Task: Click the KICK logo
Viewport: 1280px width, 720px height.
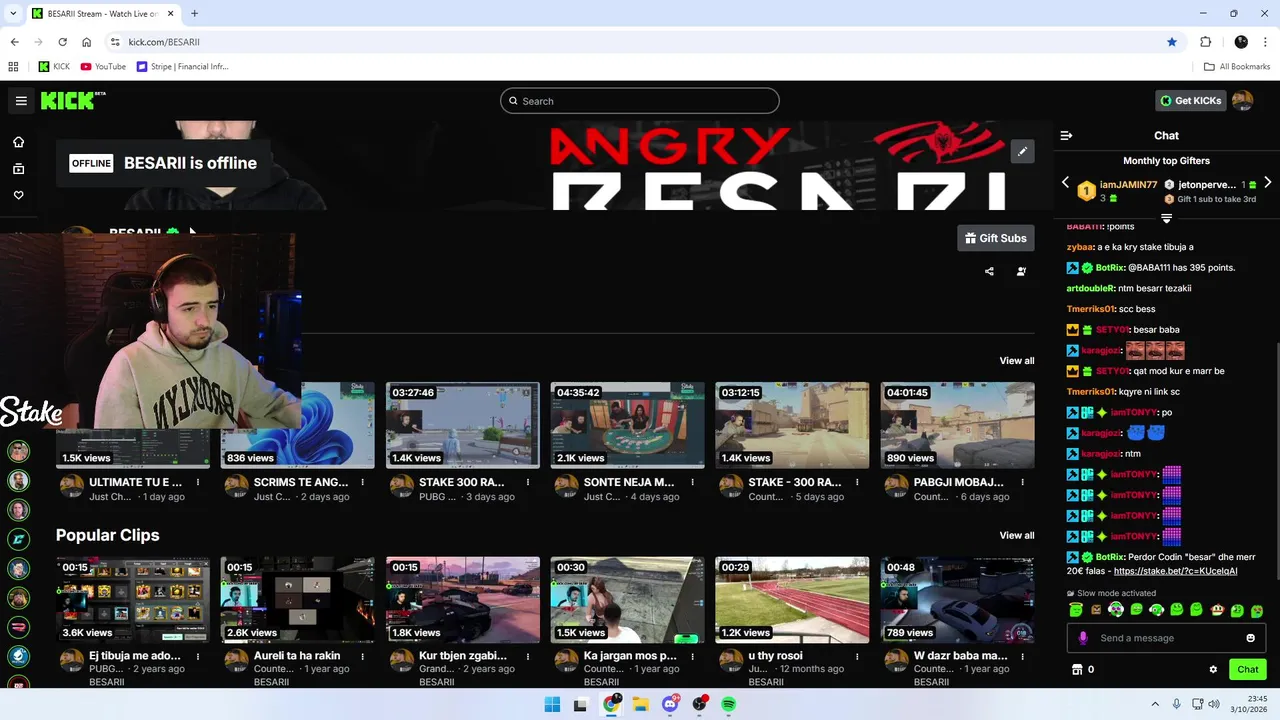Action: [x=72, y=100]
